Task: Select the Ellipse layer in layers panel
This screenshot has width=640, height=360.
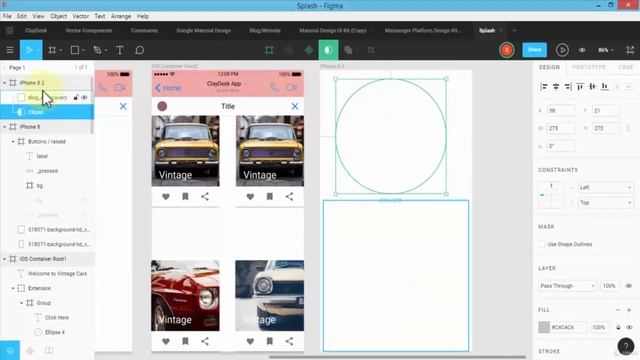Action: coord(47,112)
